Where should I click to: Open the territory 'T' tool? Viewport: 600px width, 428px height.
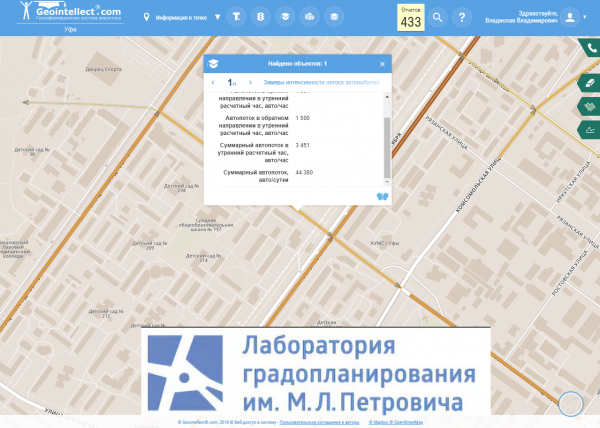click(236, 17)
